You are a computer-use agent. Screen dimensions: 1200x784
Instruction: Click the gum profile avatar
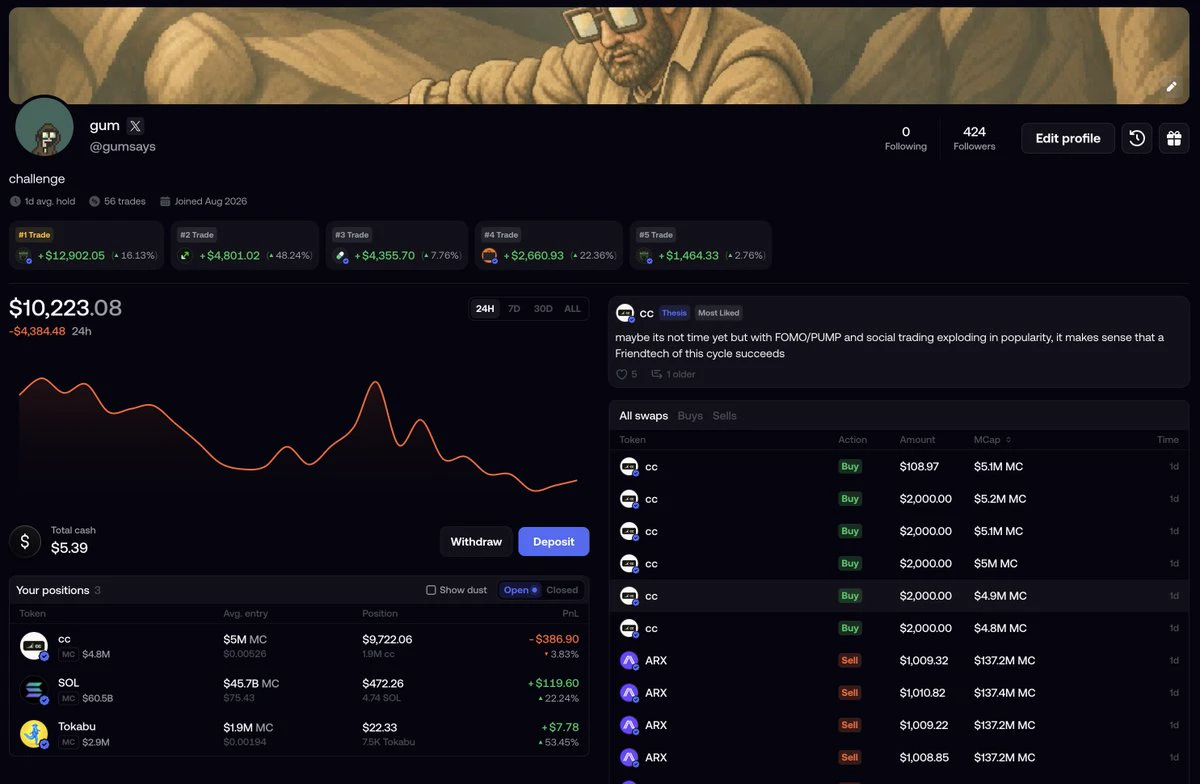pyautogui.click(x=44, y=127)
